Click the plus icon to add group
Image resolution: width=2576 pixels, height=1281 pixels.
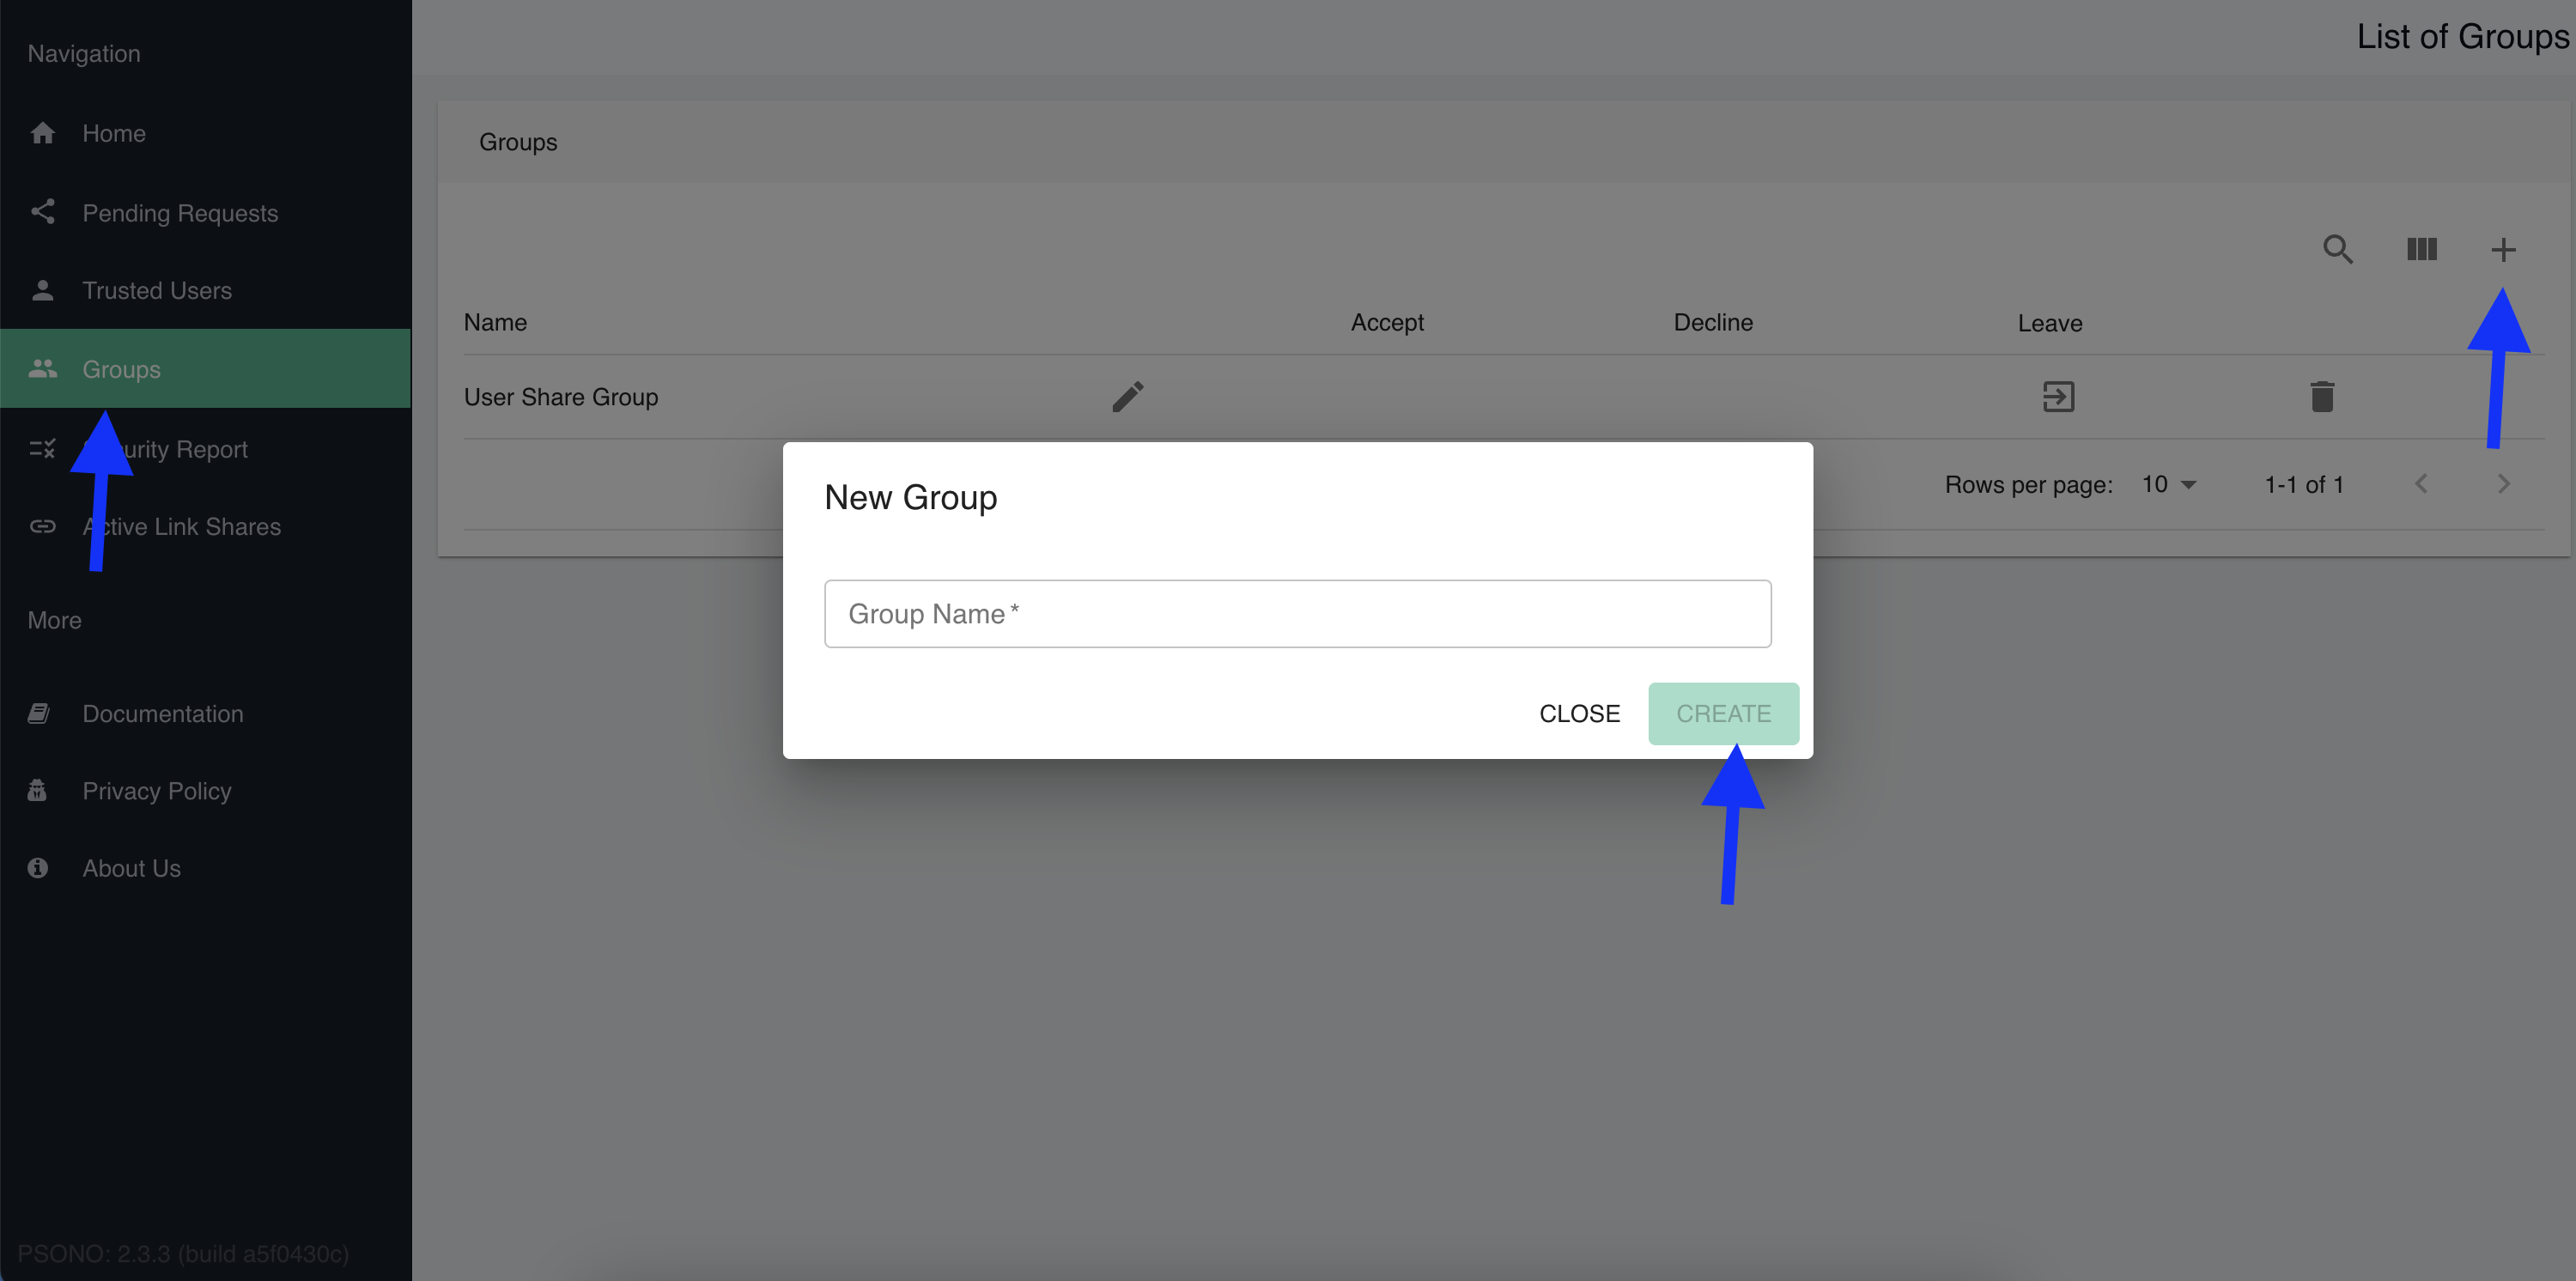[x=2502, y=249]
